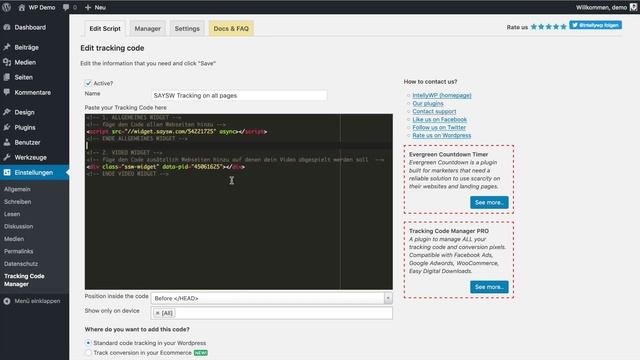The image size is (640, 360).
Task: Click the Kommentare bubble icon in sidebar
Action: click(7, 92)
